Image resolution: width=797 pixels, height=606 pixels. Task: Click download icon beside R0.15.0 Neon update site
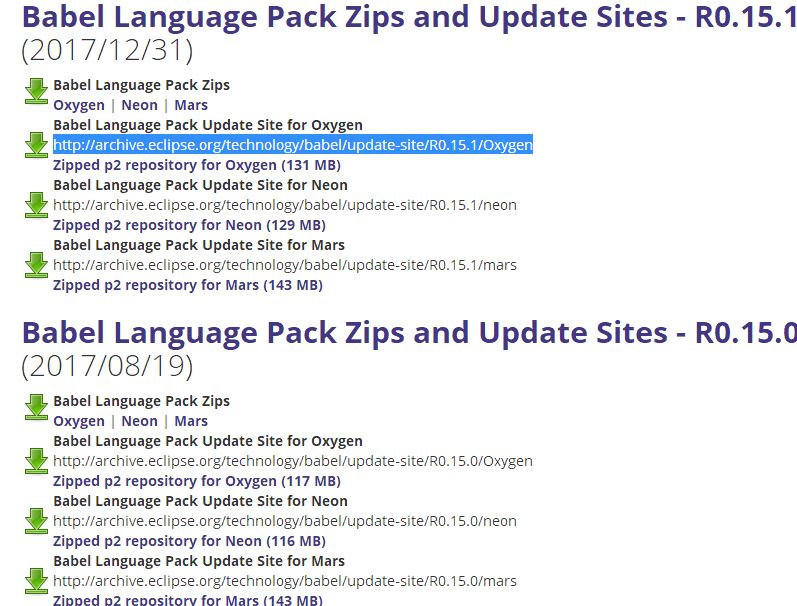[x=36, y=521]
